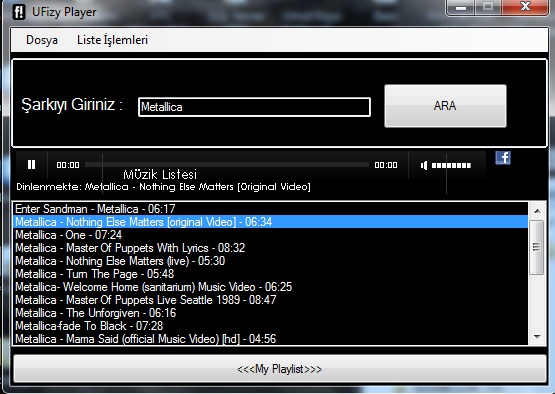Image resolution: width=555 pixels, height=394 pixels.
Task: Seek on the track progress bar
Action: pyautogui.click(x=227, y=165)
